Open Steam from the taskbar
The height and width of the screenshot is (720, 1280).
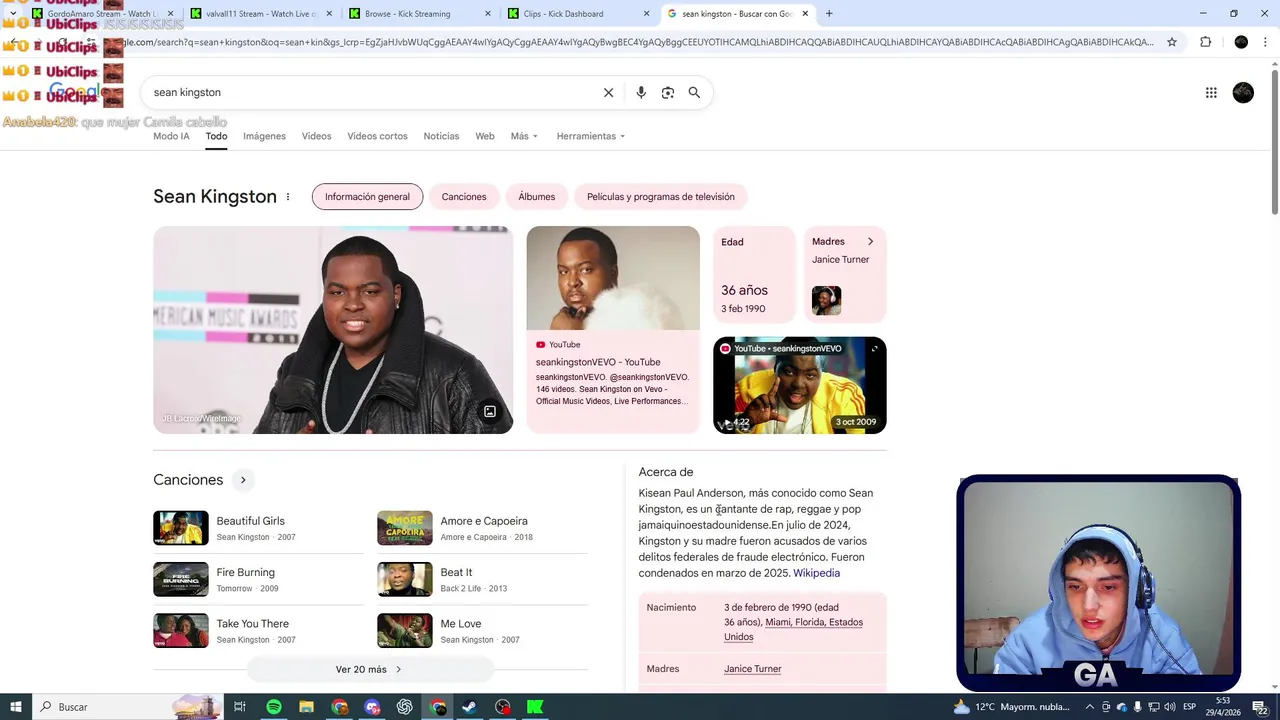point(469,707)
